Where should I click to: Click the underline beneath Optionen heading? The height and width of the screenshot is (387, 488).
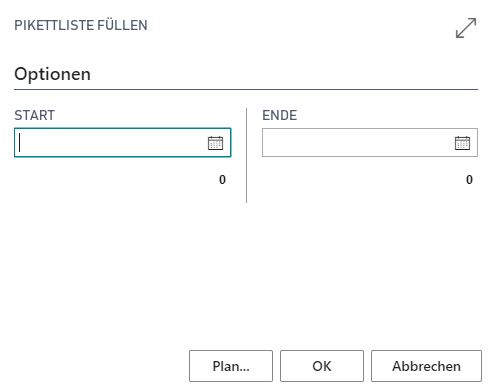point(246,89)
